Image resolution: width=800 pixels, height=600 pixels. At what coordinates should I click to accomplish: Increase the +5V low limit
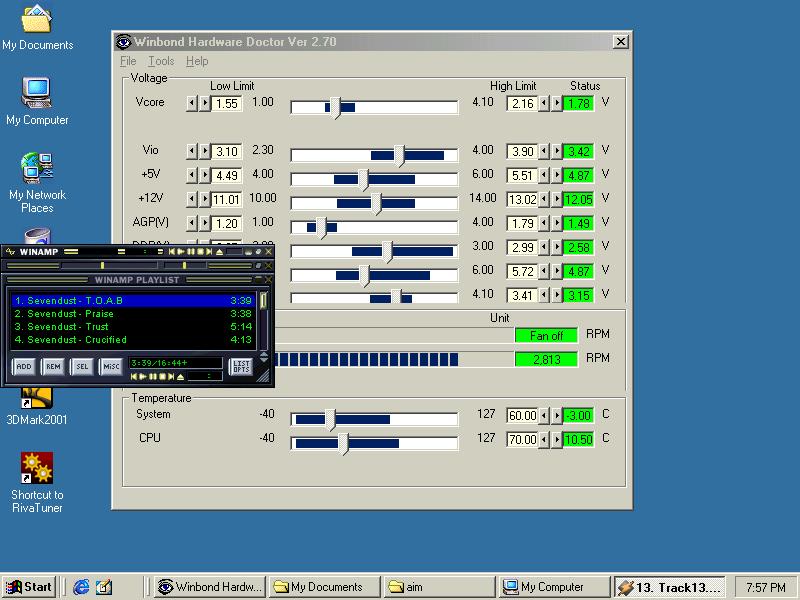pos(205,175)
